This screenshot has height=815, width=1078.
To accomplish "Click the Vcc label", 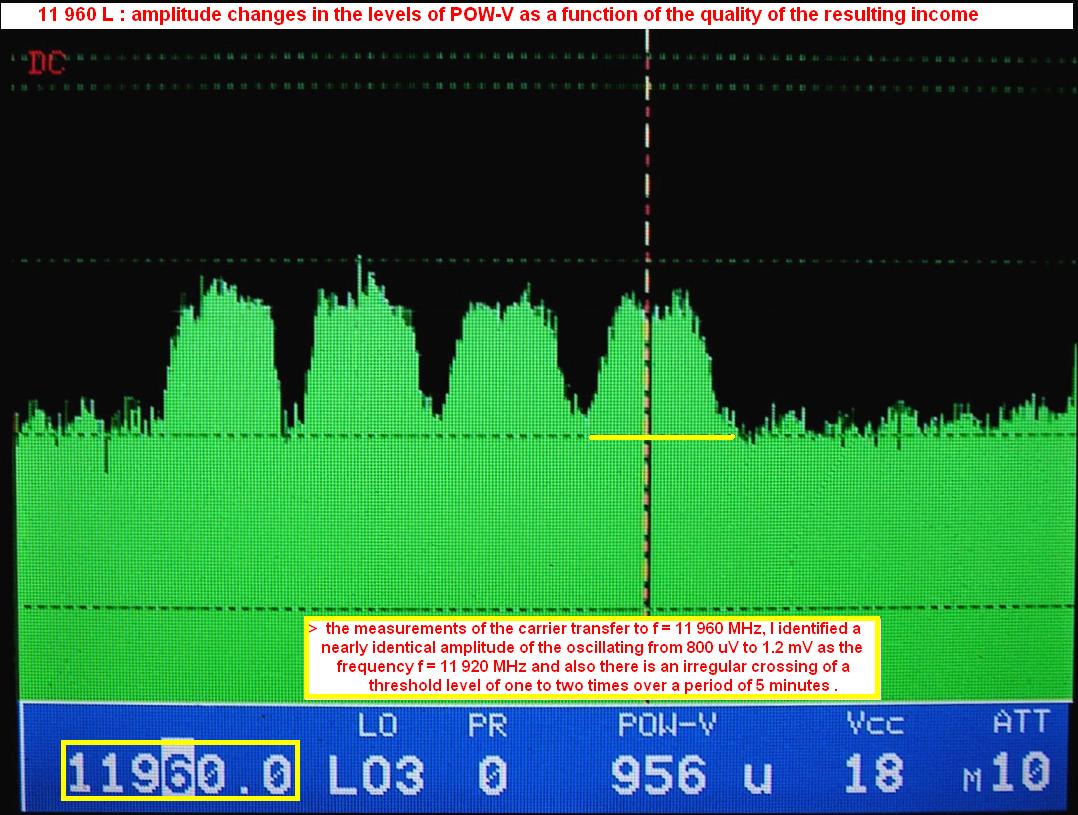I will coord(876,724).
